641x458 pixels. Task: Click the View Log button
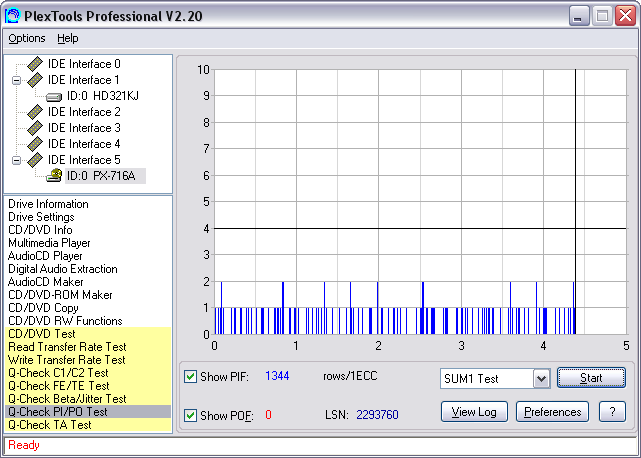(x=474, y=412)
